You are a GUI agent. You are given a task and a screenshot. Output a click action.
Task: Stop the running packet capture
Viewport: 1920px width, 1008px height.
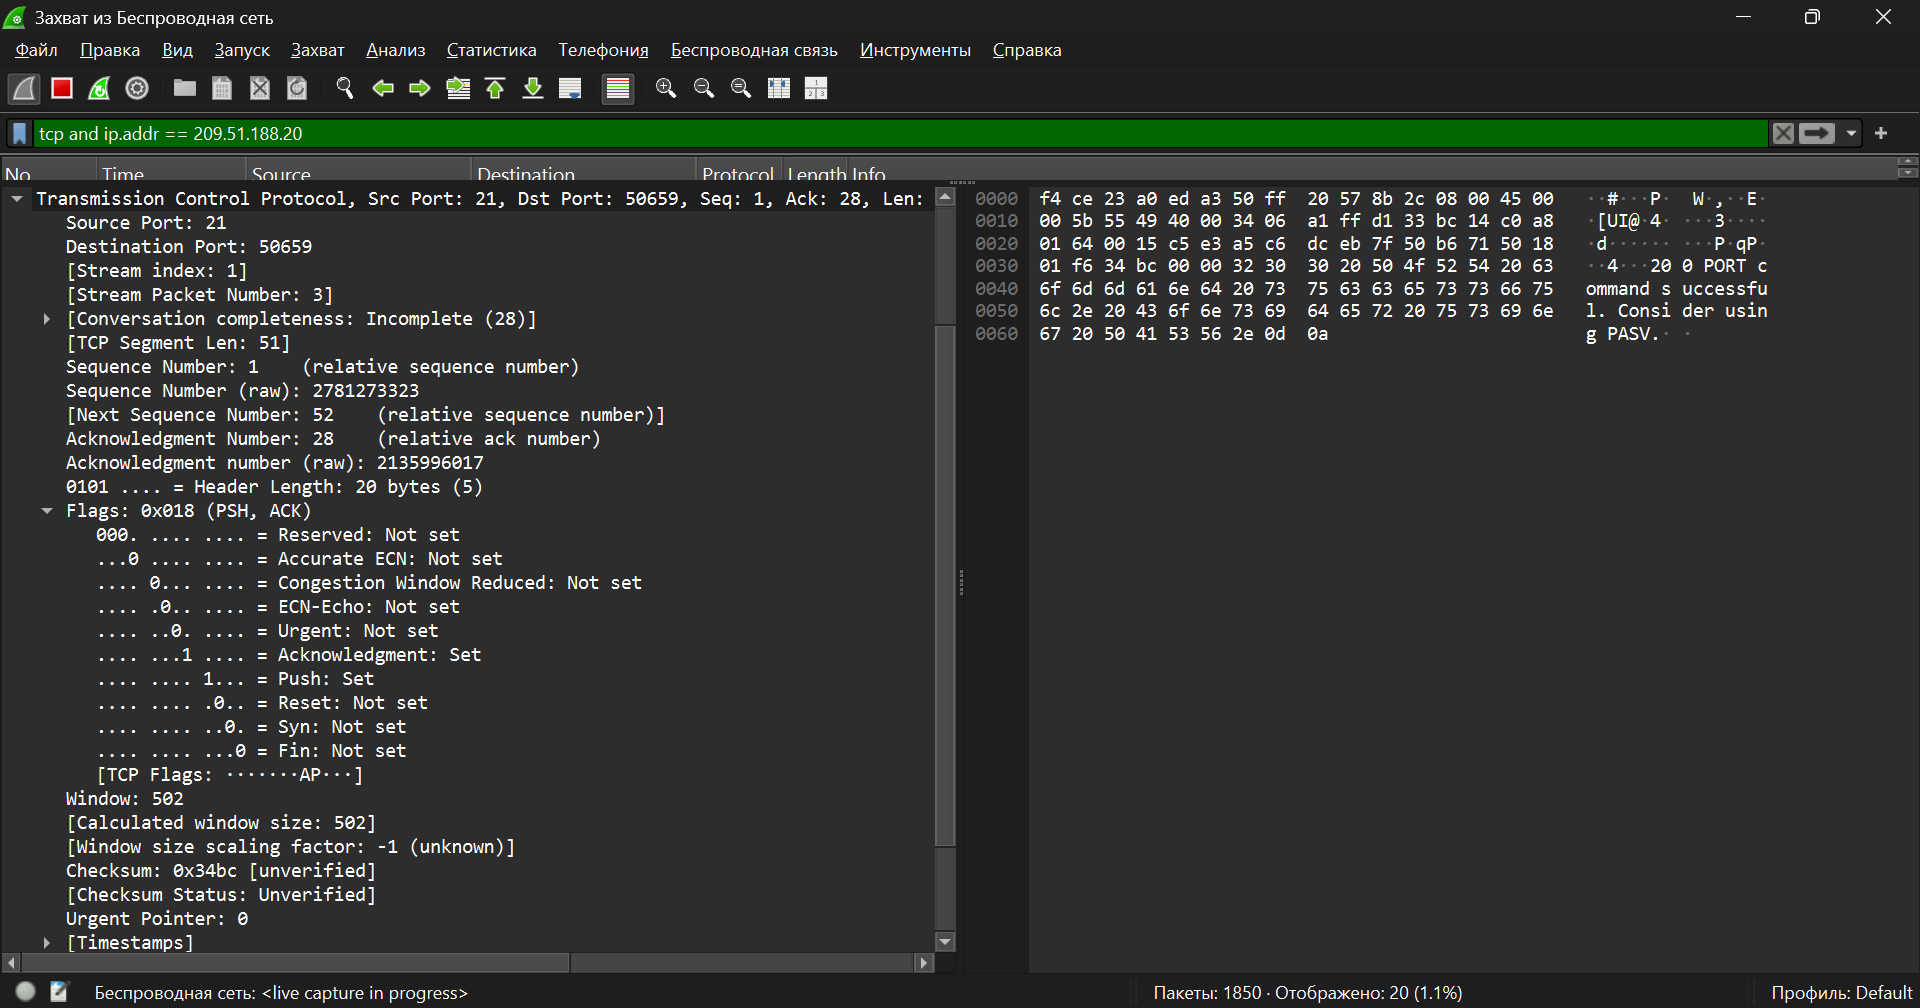(62, 89)
